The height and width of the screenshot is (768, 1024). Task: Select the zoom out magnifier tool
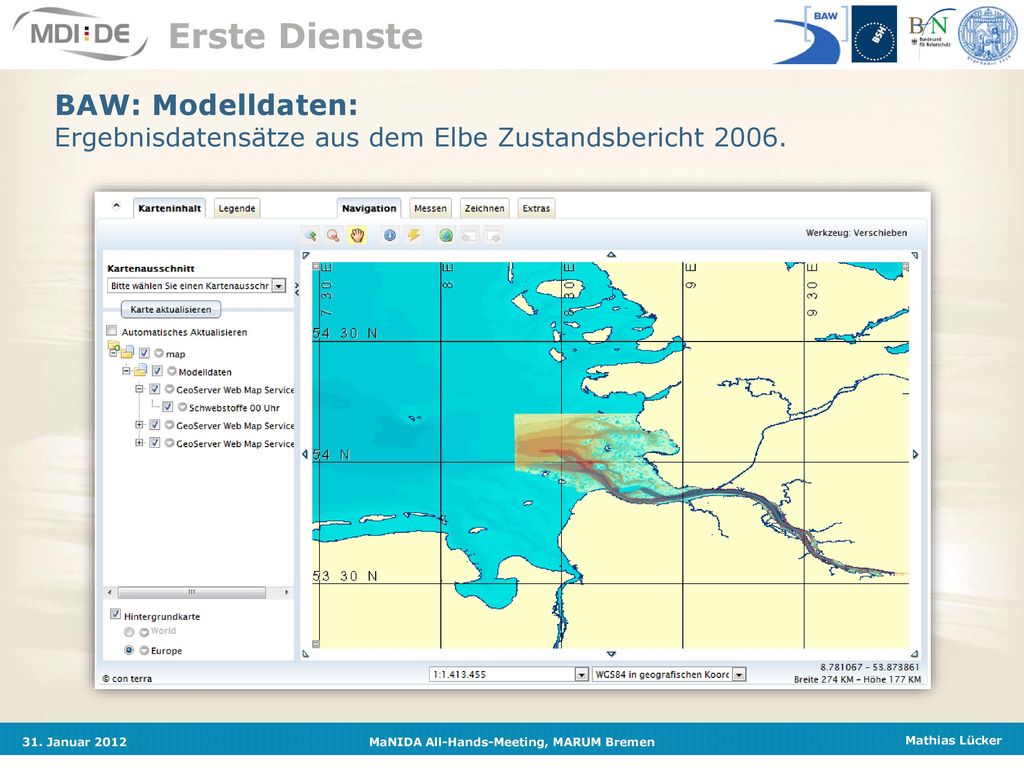[333, 235]
